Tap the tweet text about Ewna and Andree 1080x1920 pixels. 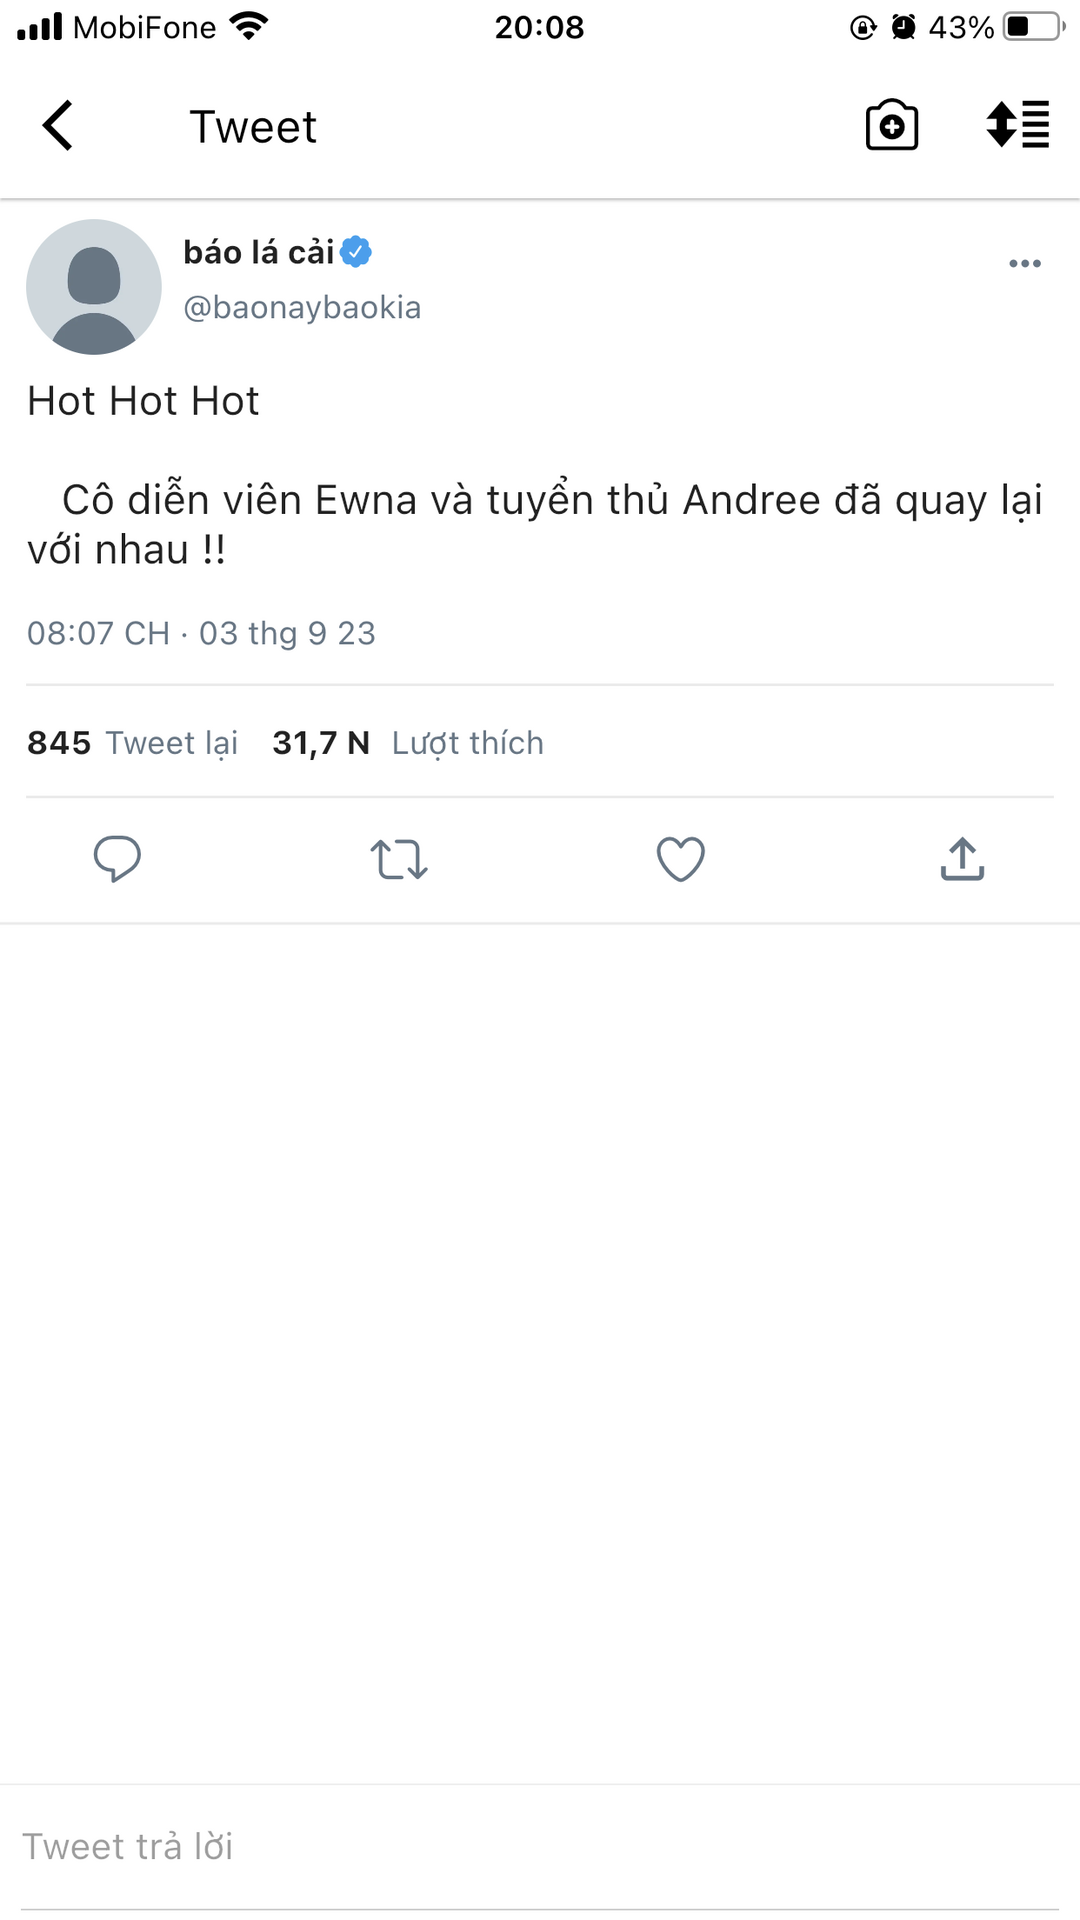[536, 524]
